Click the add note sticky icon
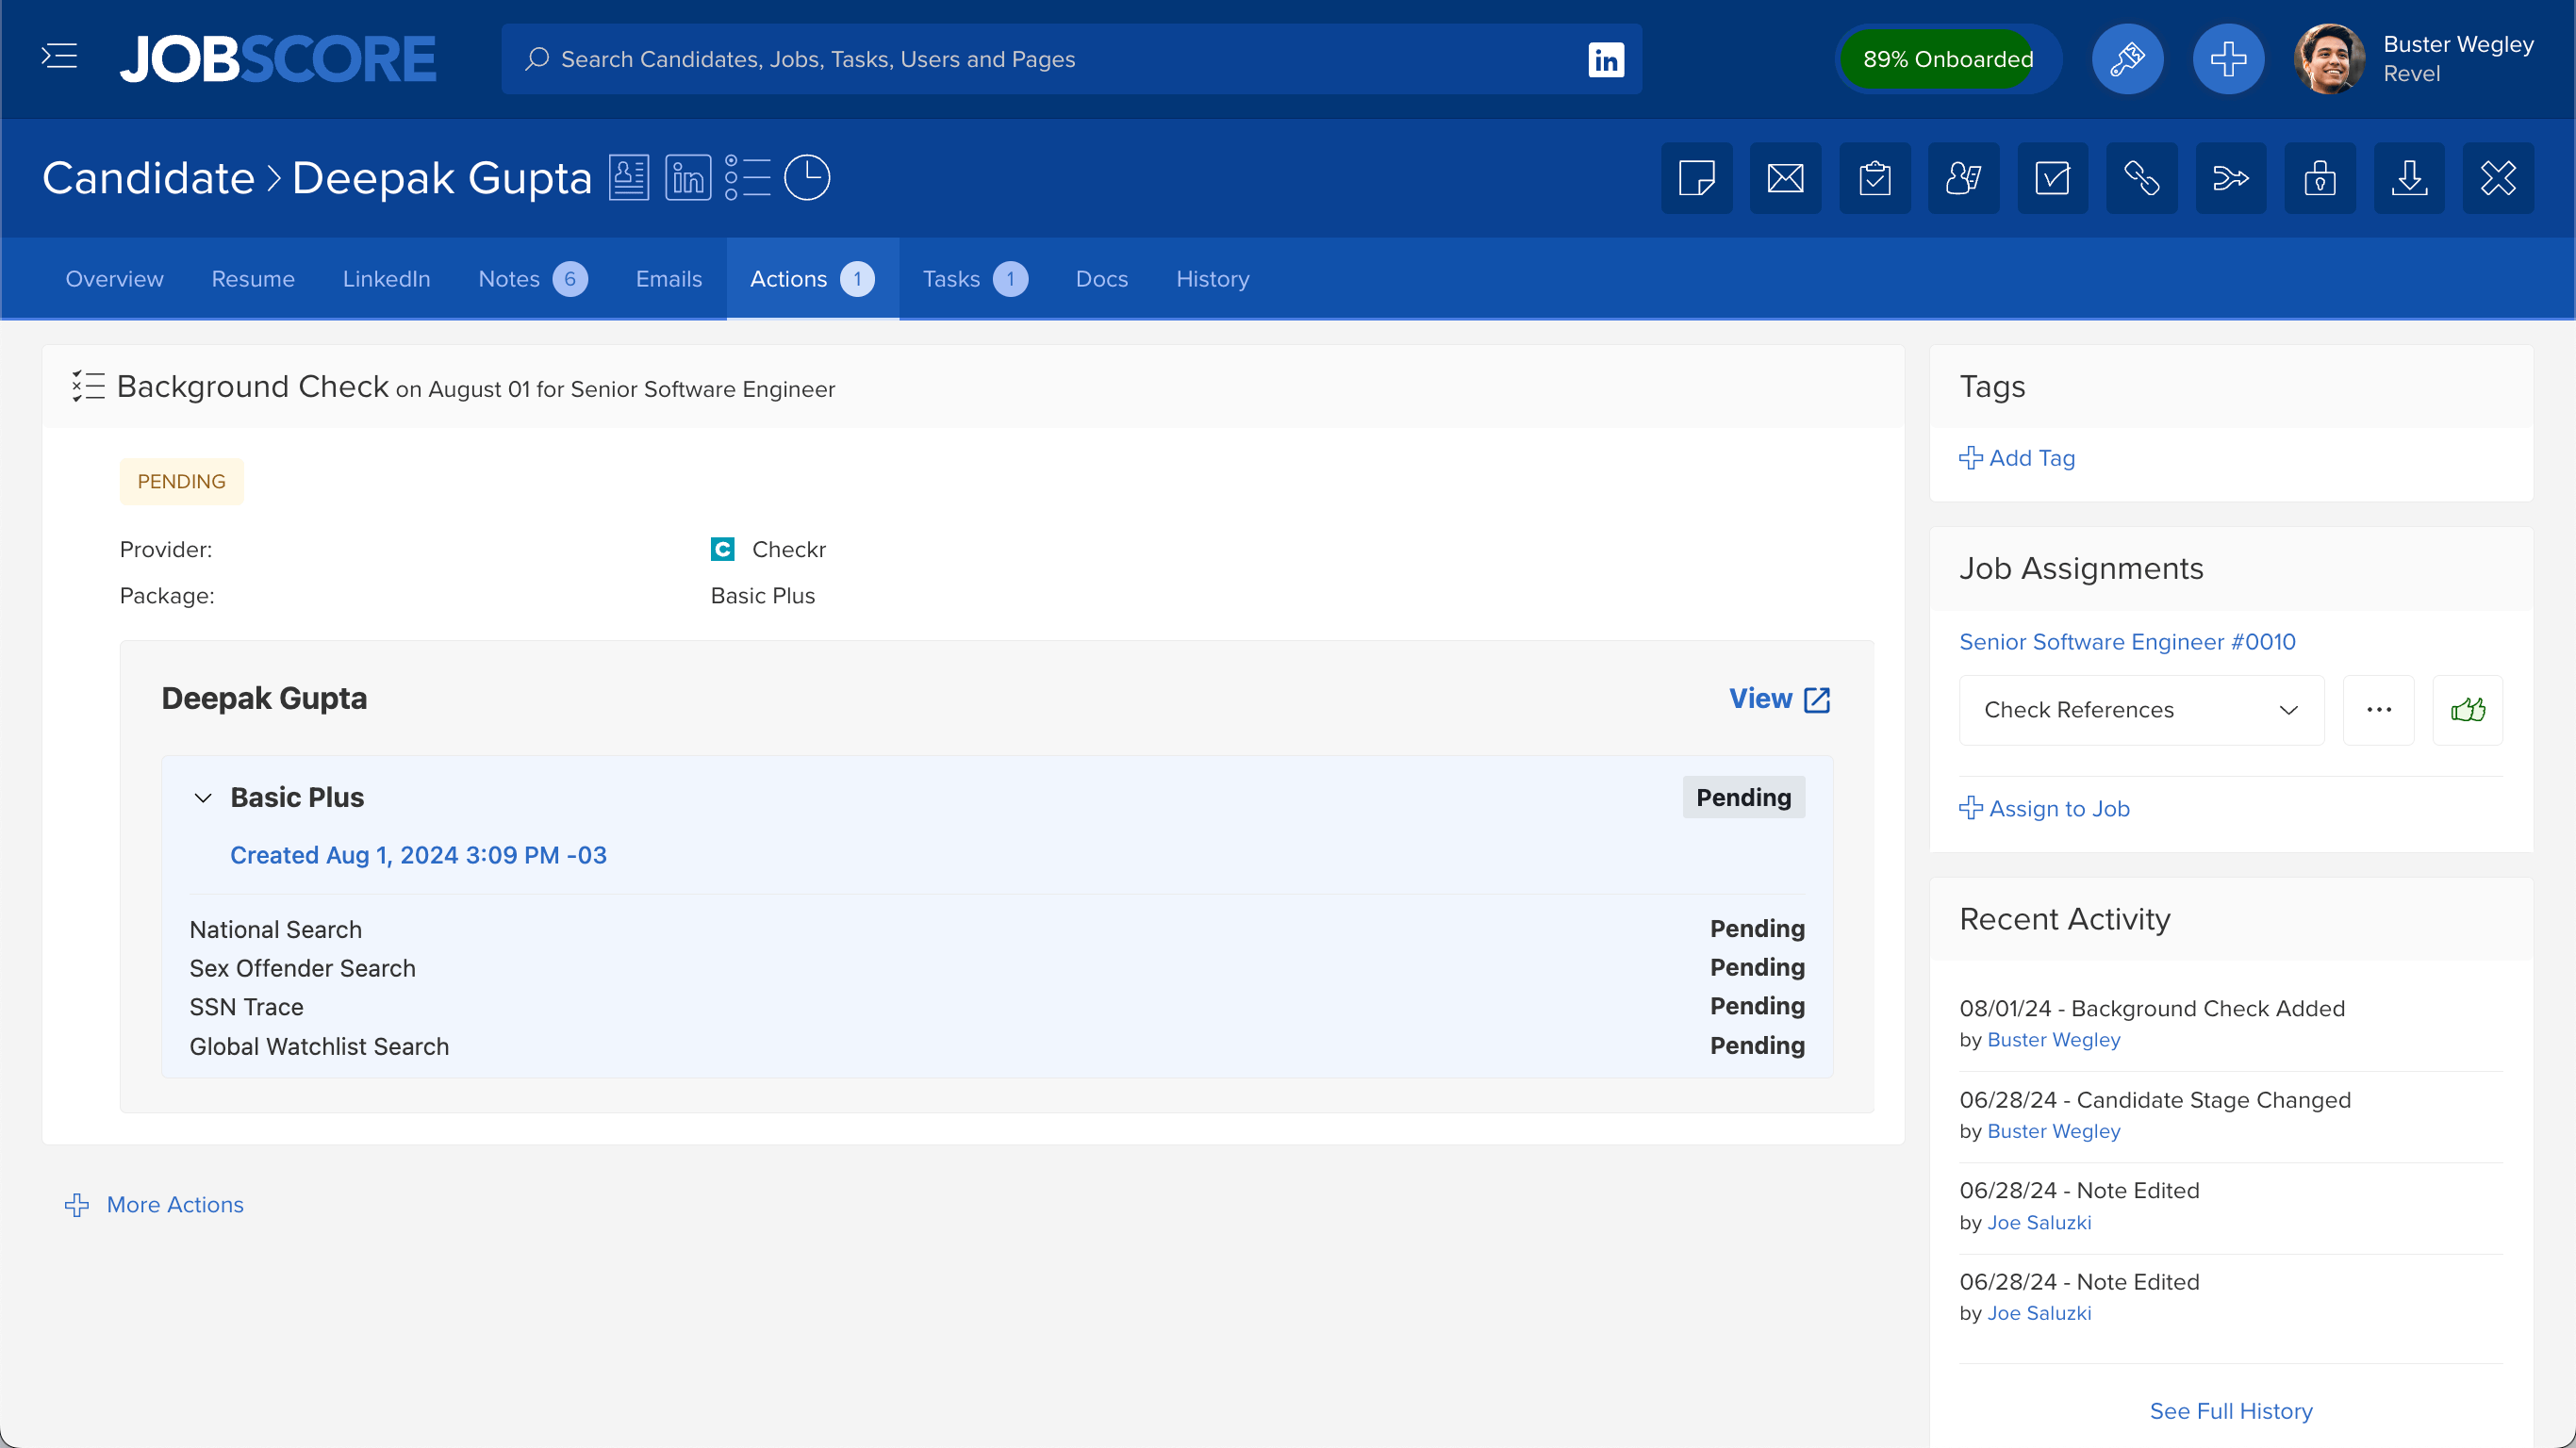This screenshot has width=2576, height=1448. coord(1696,178)
